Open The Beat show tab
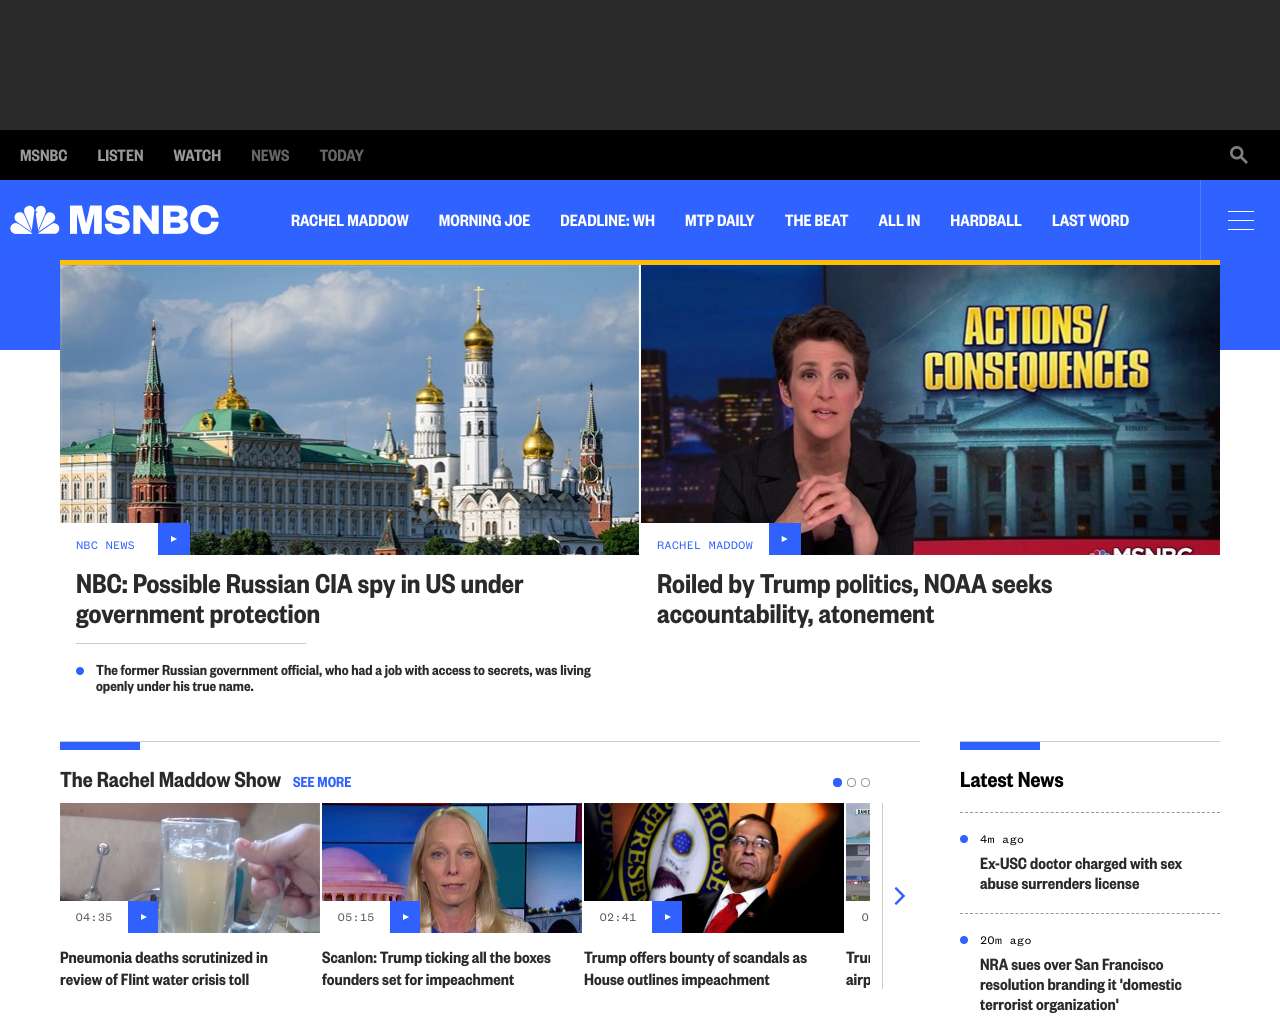Screen dimensions: 1280x1024 [816, 220]
